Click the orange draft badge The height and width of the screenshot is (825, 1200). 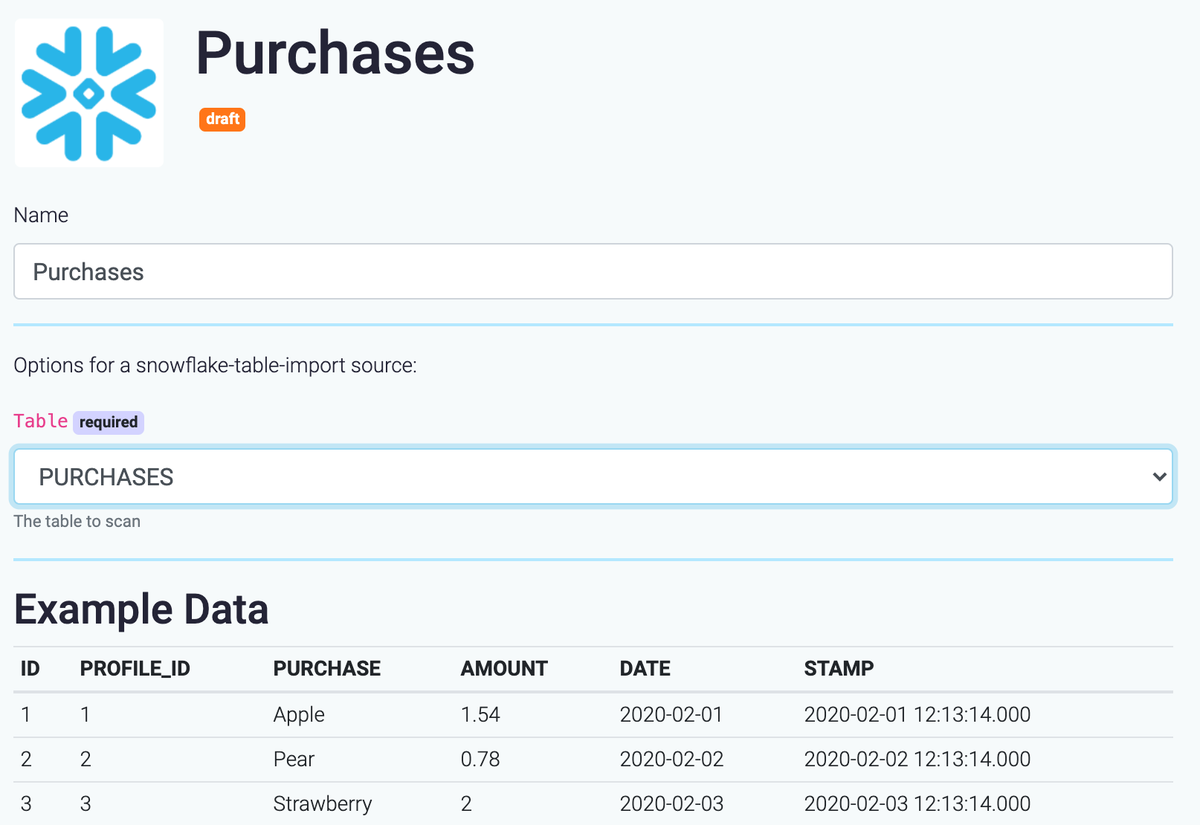pyautogui.click(x=222, y=119)
